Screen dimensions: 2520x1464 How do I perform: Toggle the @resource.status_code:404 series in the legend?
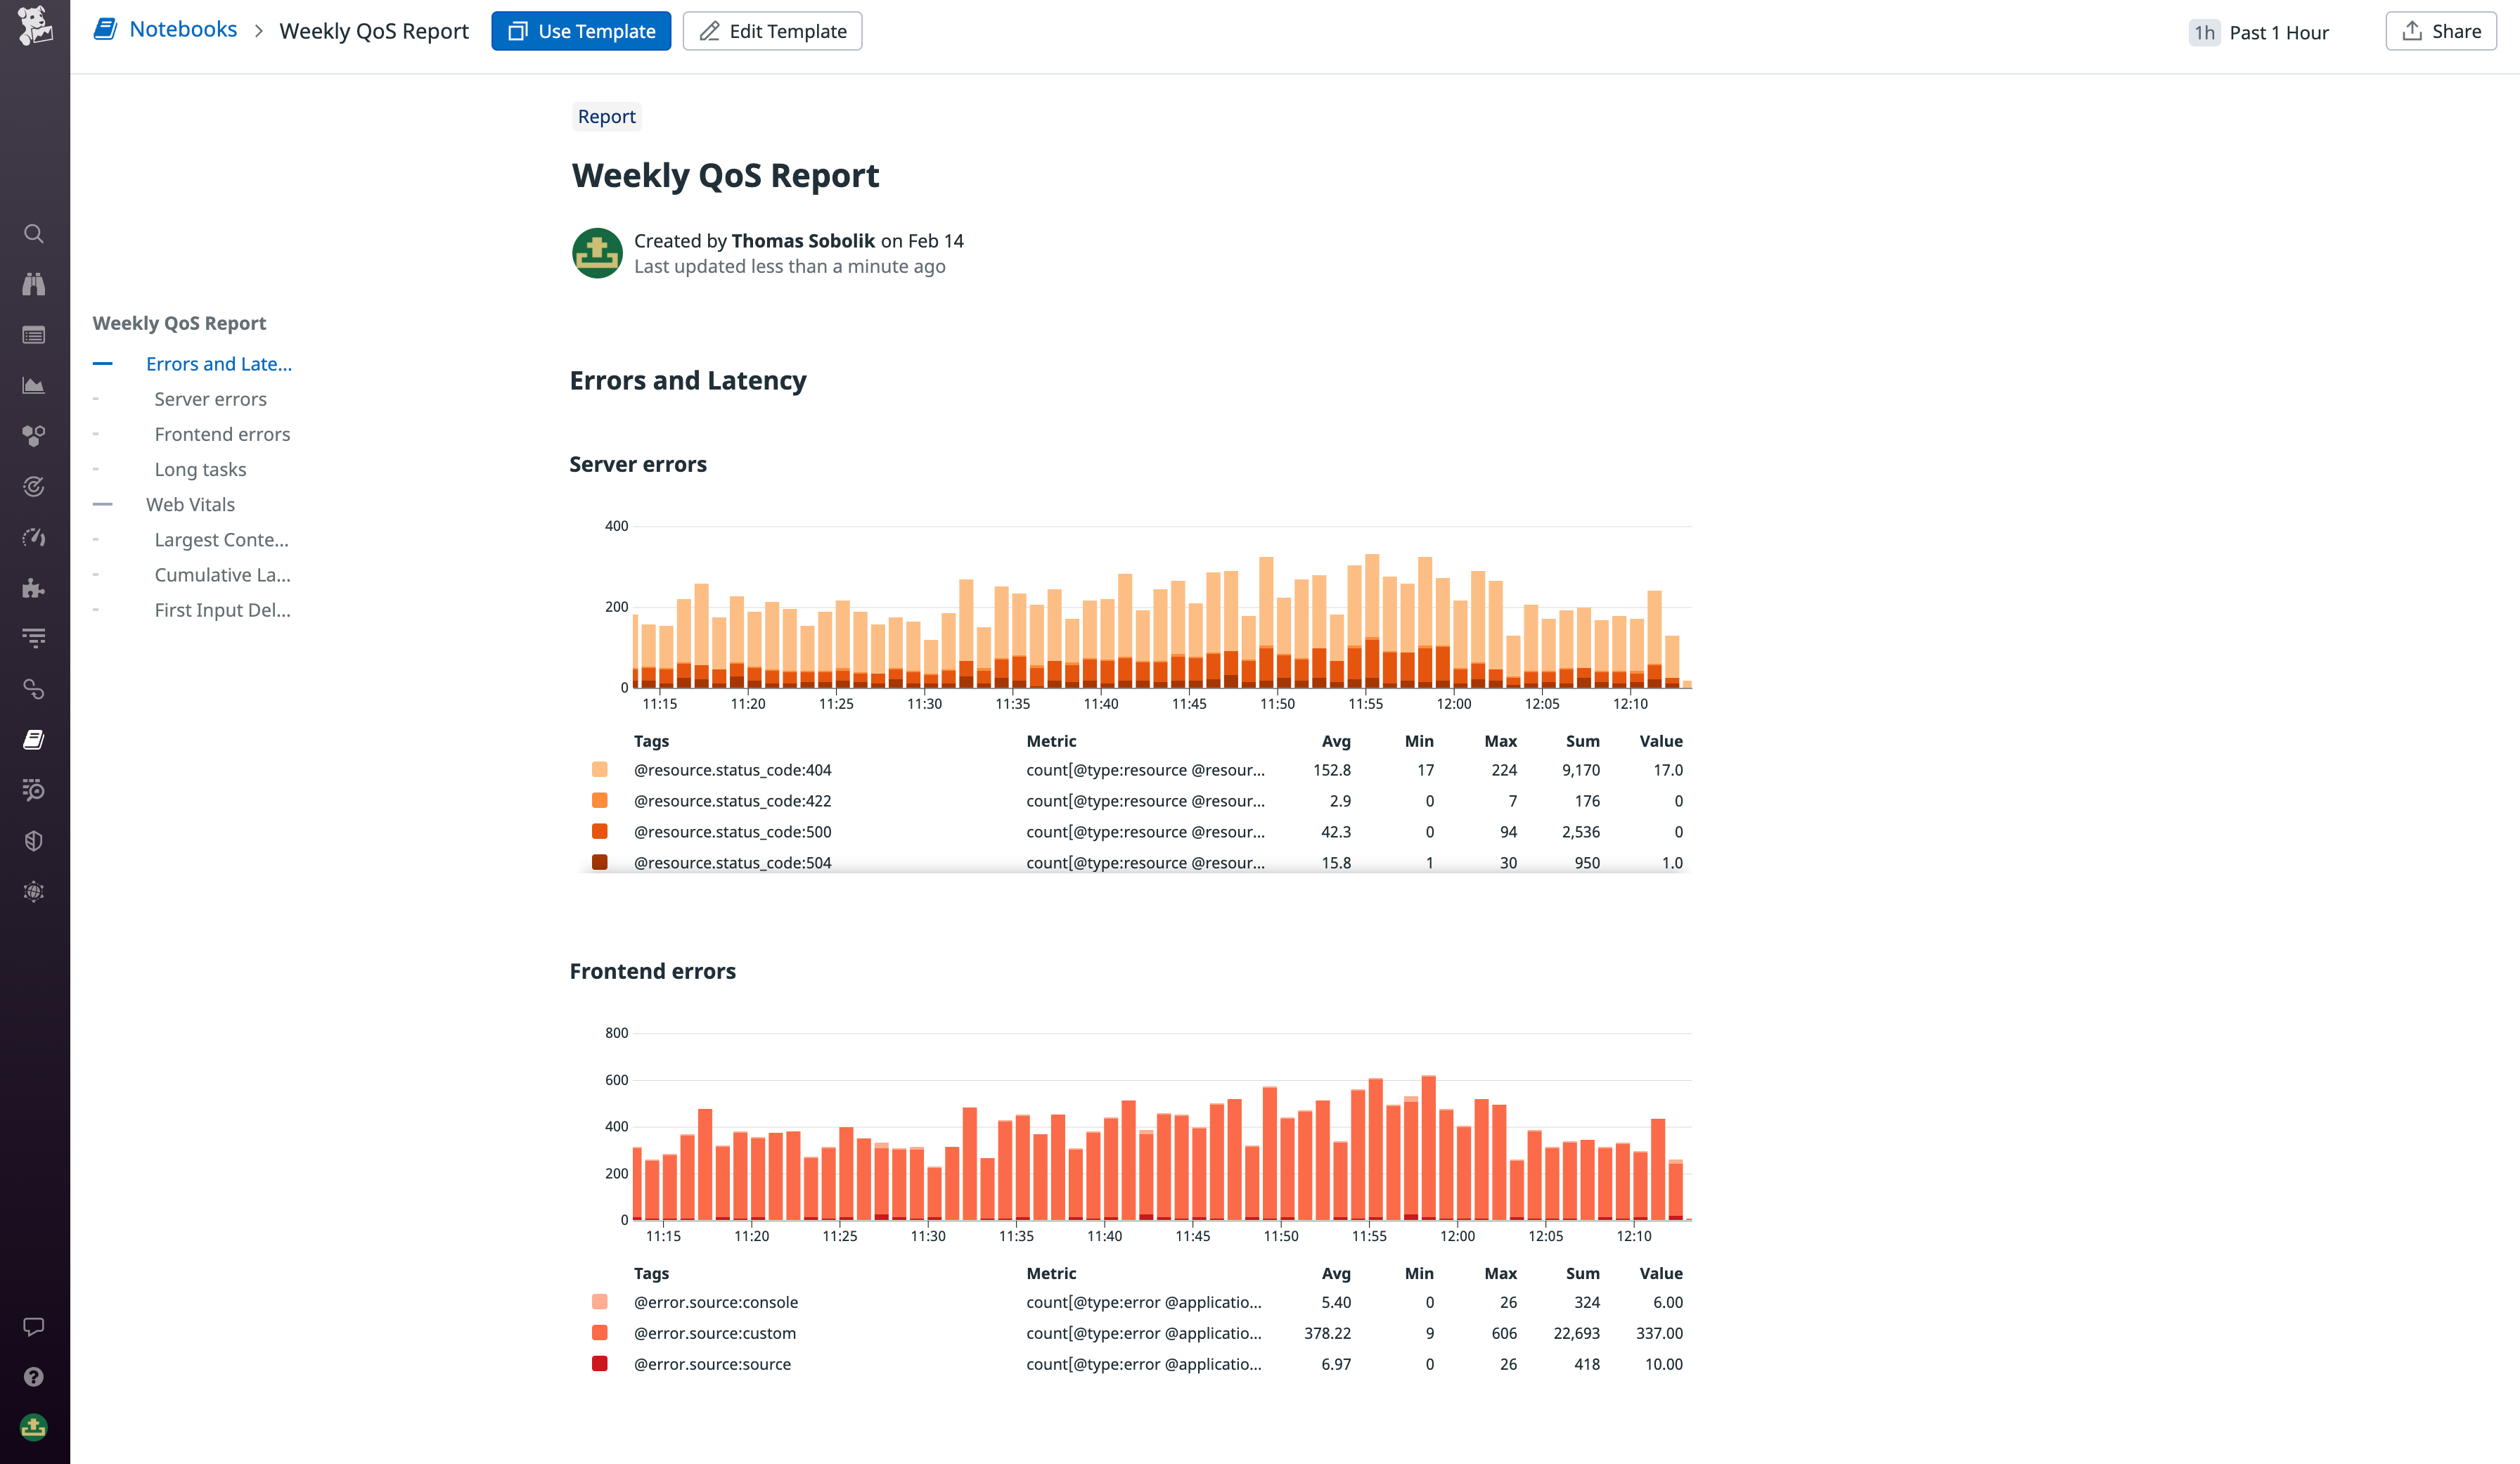[733, 770]
